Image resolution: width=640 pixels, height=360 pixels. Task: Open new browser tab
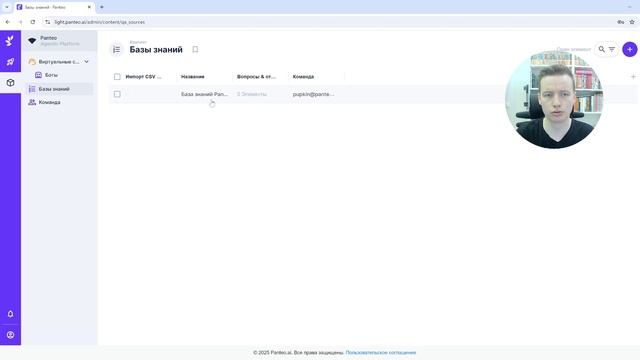click(x=102, y=7)
